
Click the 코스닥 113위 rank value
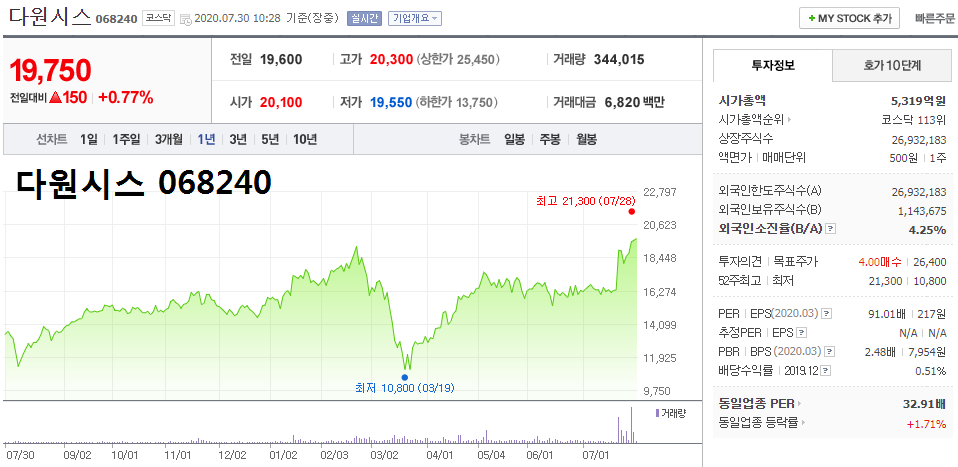tap(914, 119)
